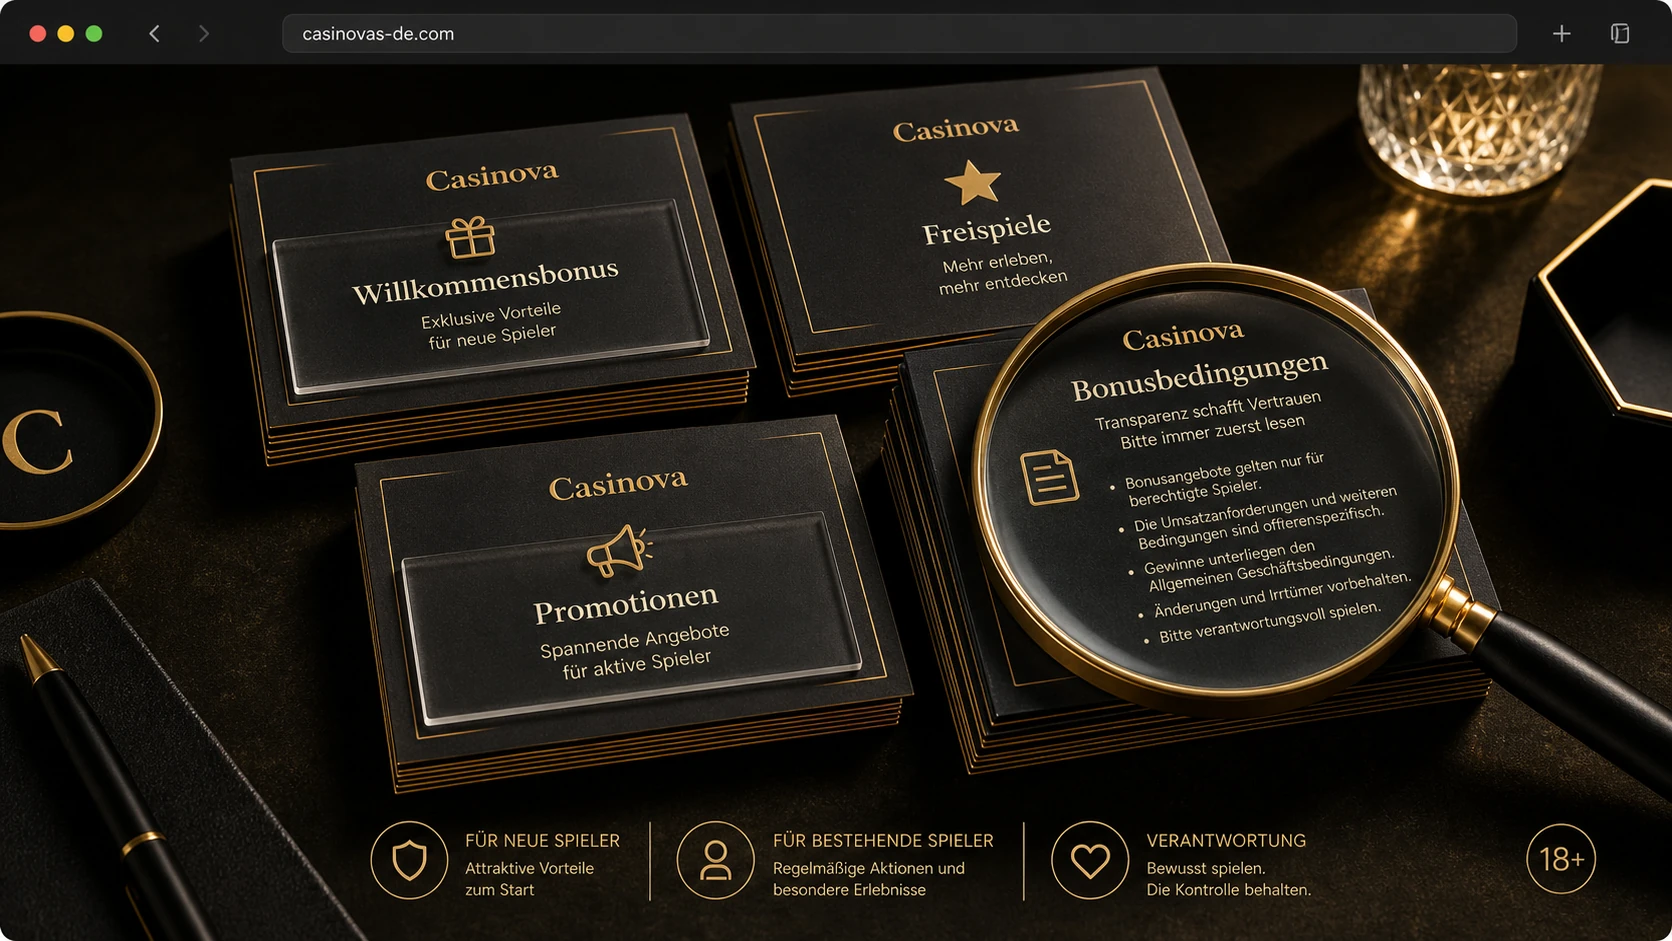Click the 'FÜR NEUE SPIELER' label
This screenshot has width=1672, height=941.
tap(542, 841)
